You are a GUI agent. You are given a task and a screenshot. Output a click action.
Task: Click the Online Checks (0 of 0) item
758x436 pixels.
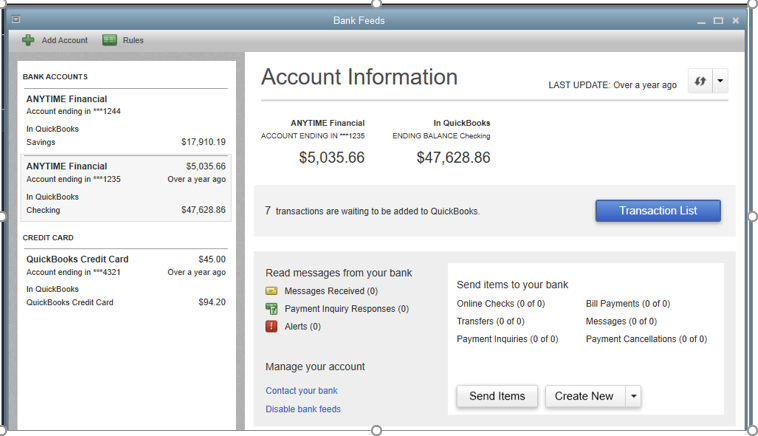(501, 304)
